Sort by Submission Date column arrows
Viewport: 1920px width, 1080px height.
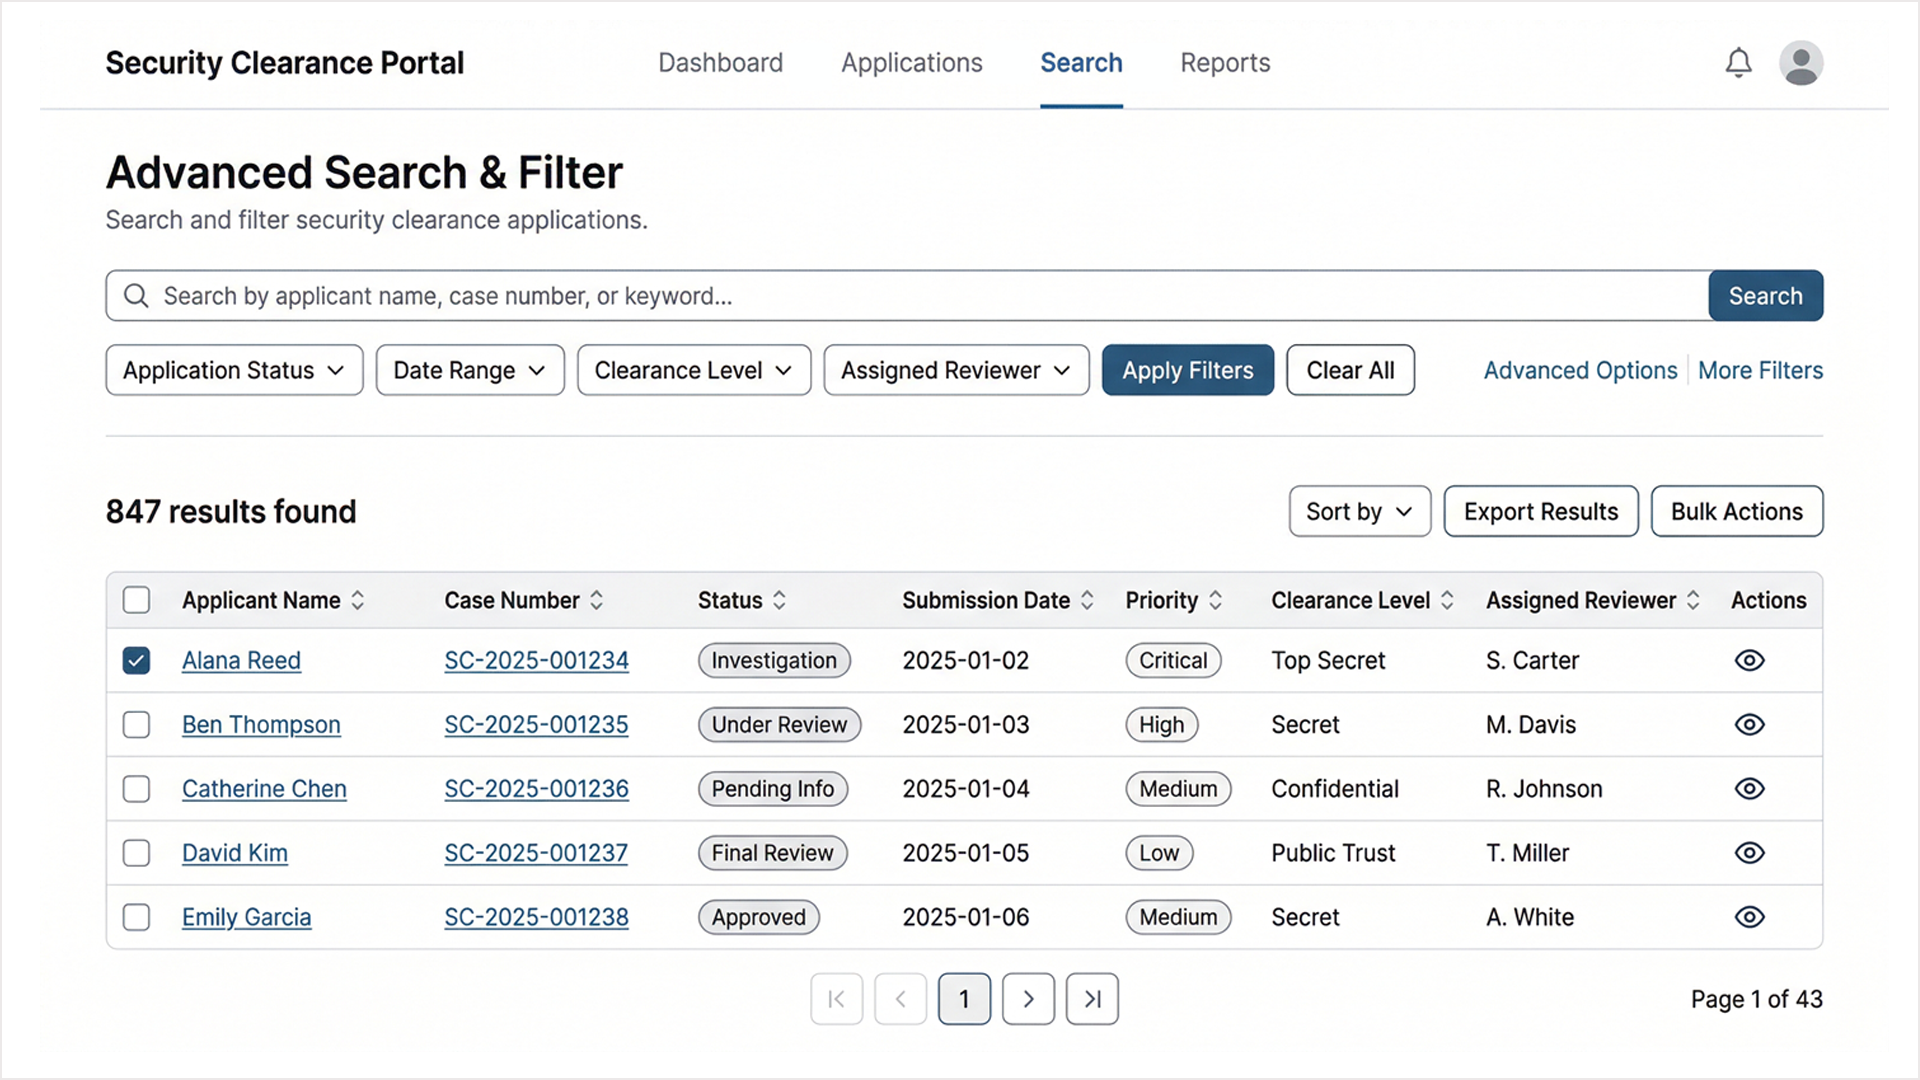(x=1087, y=600)
